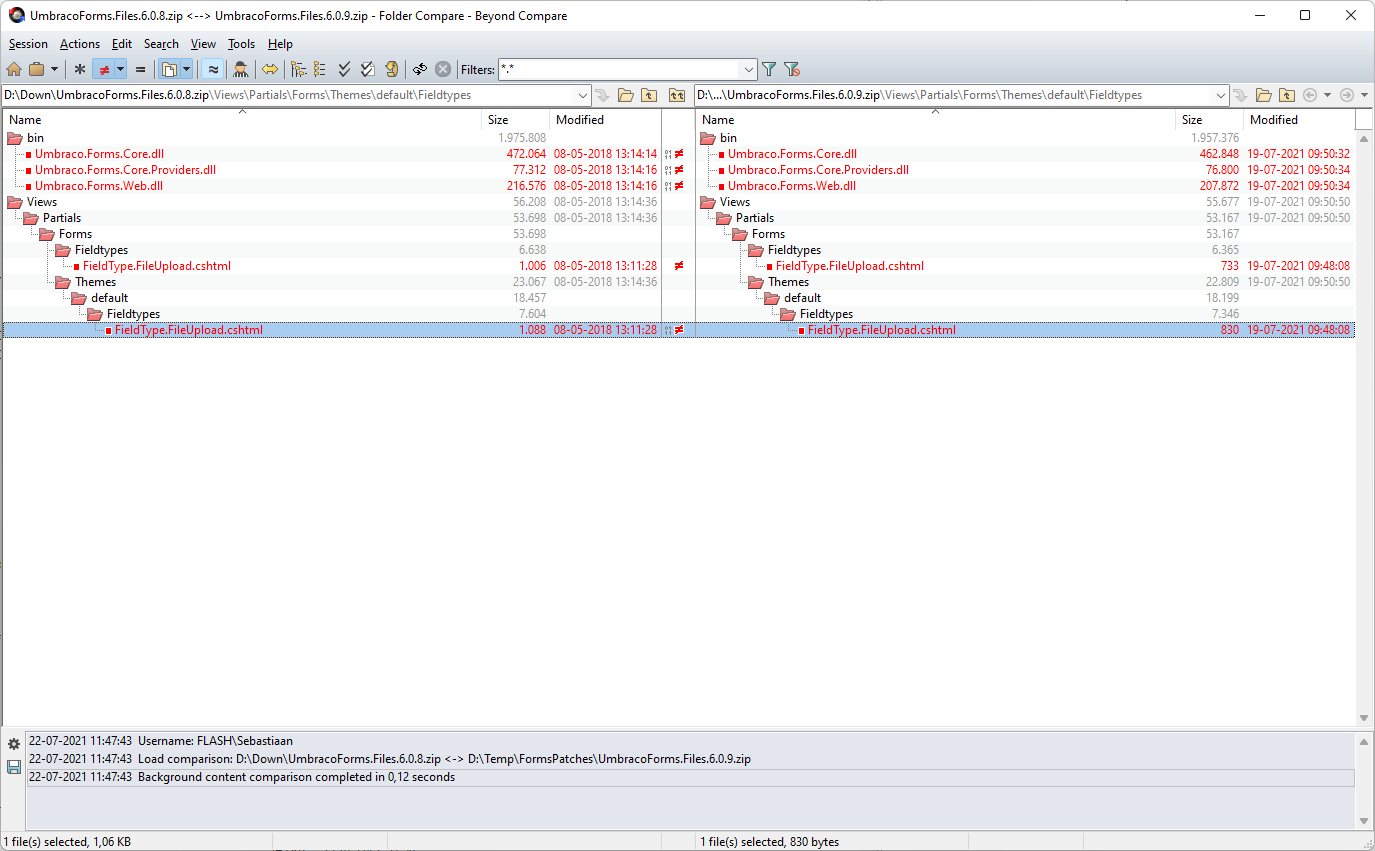
Task: Click the Refresh selection icon
Action: 392,69
